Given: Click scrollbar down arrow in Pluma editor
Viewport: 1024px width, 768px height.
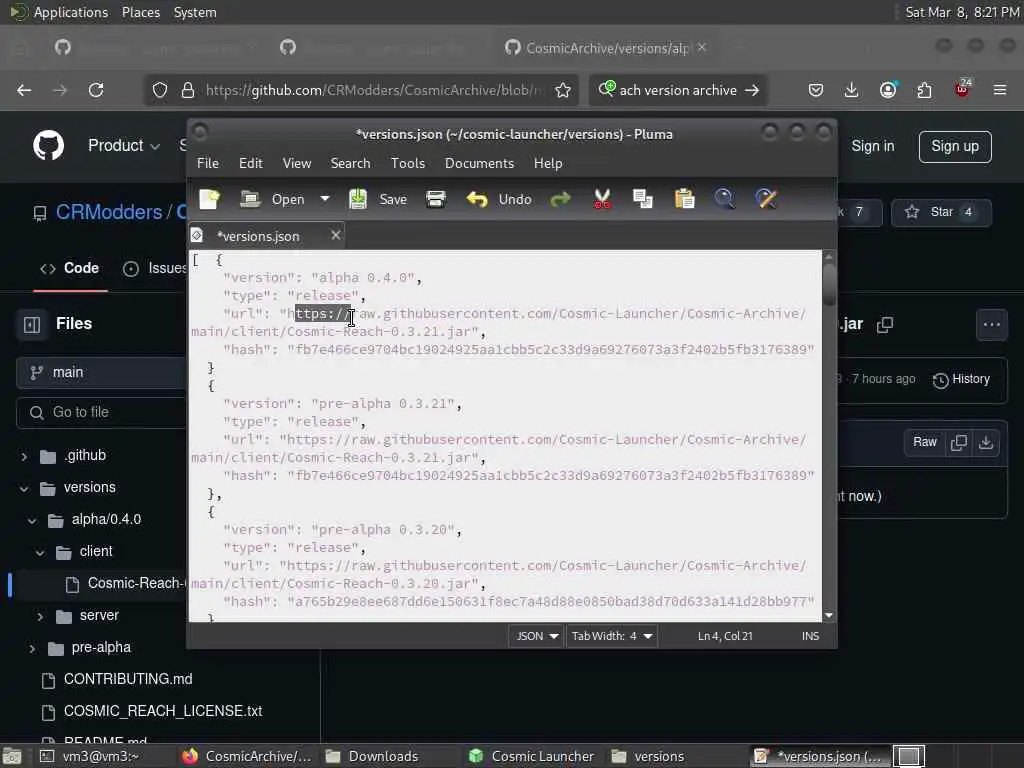Looking at the screenshot, I should click(x=829, y=615).
